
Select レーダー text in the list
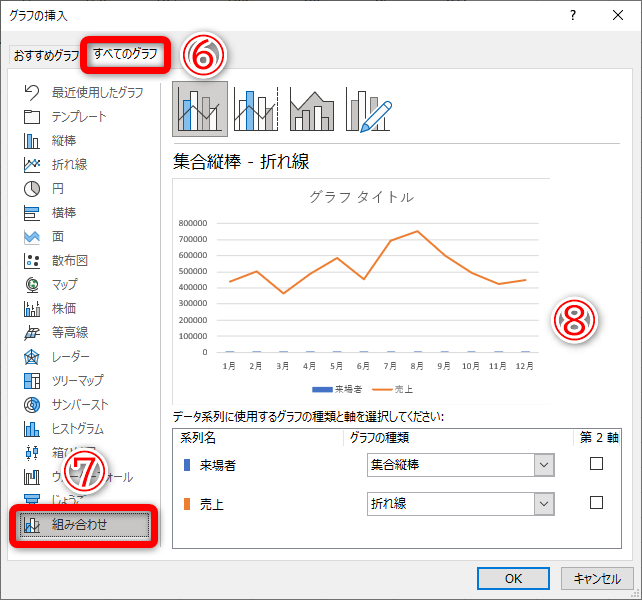(70, 357)
